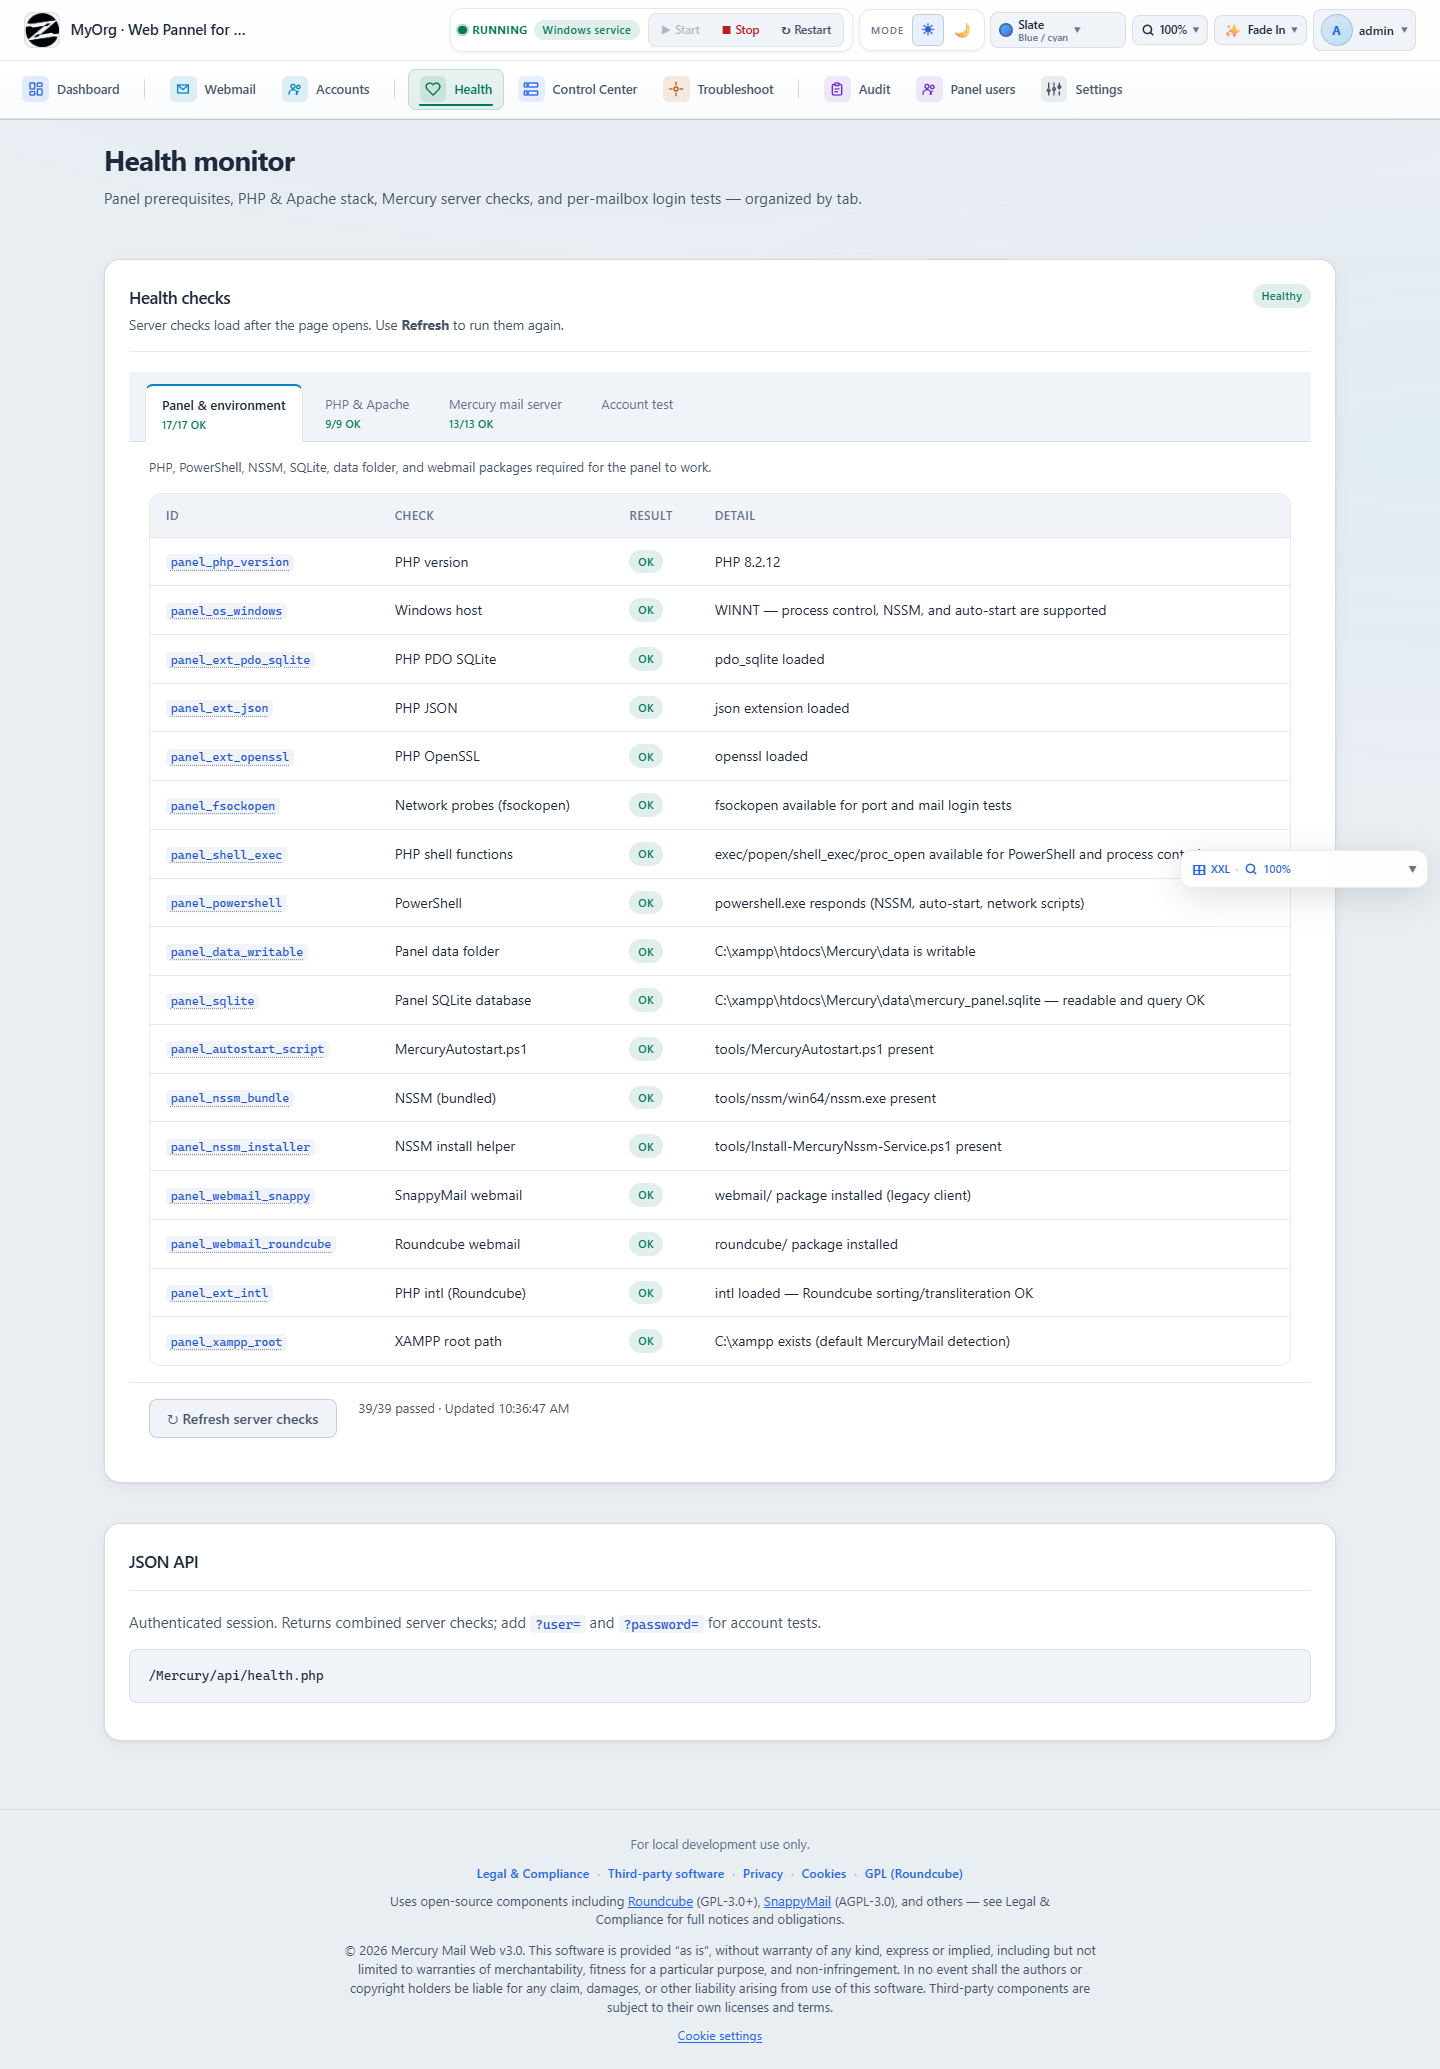Click the panel_webmail_roundcube ID

tap(251, 1244)
